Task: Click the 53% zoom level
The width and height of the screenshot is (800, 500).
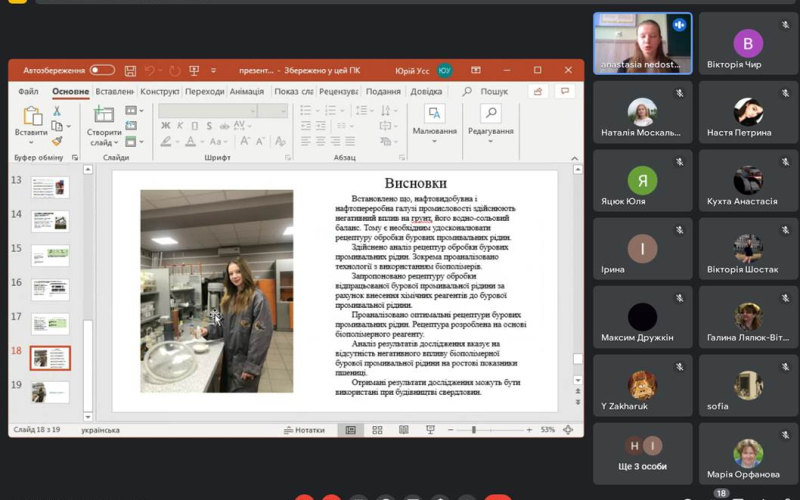Action: [547, 430]
